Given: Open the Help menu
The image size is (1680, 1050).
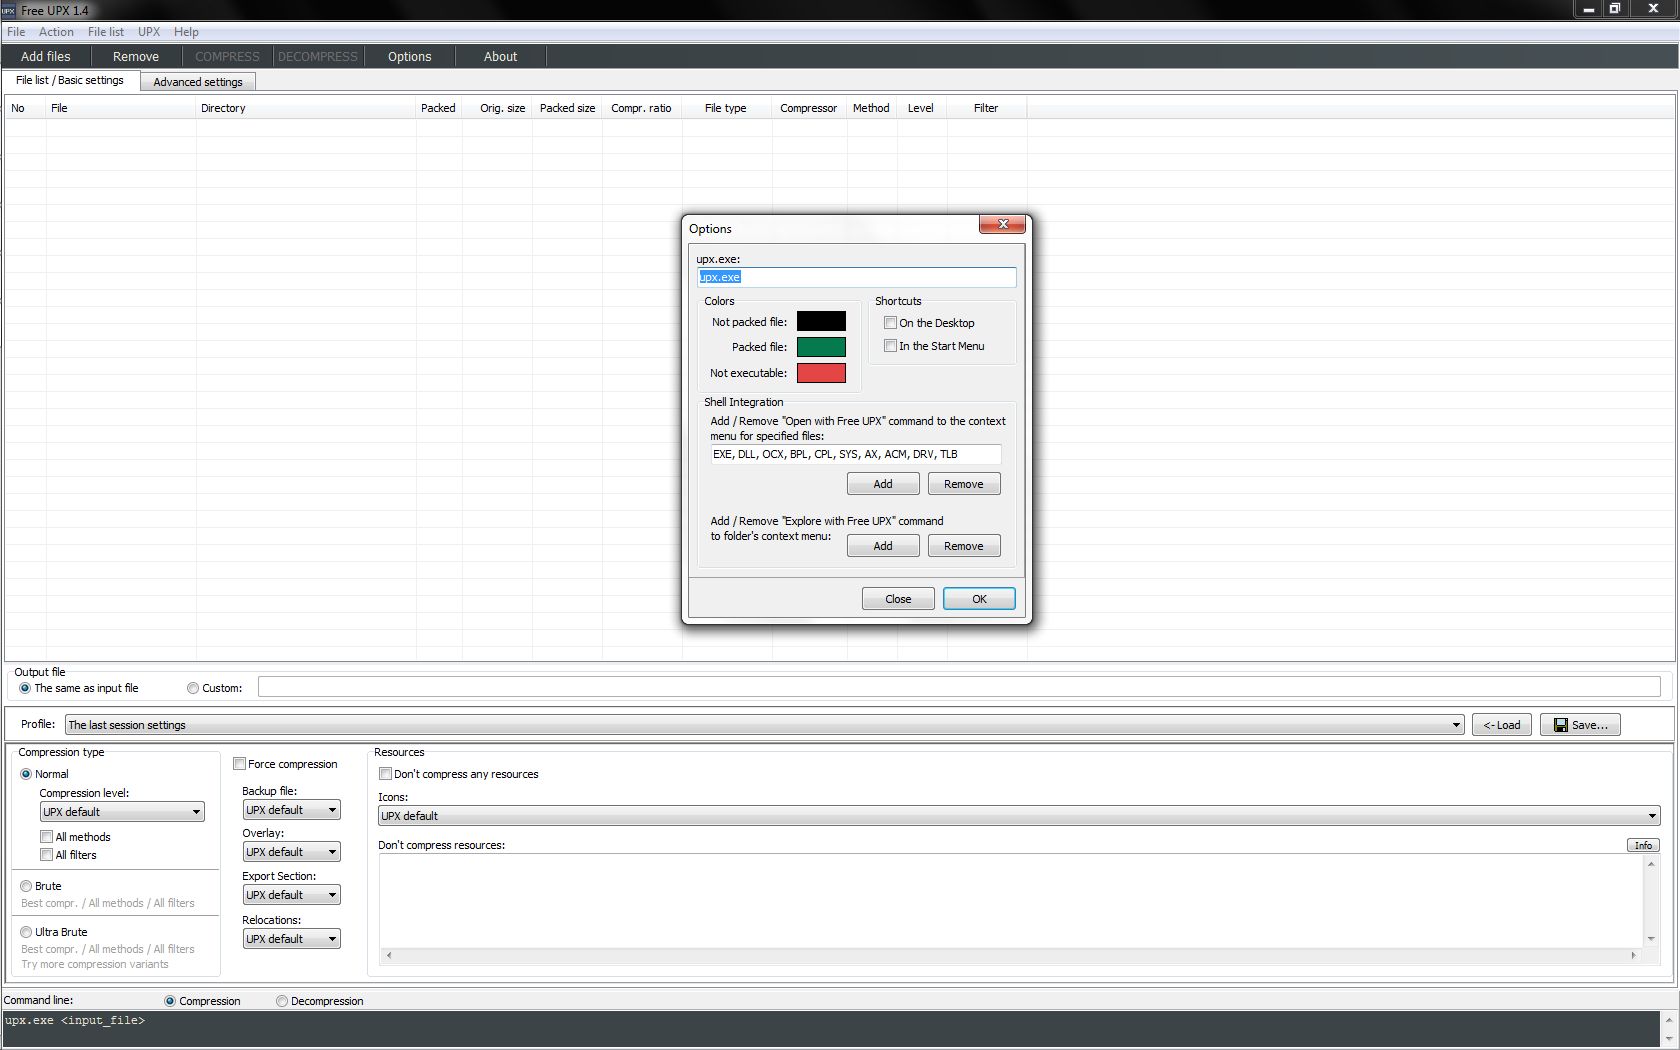Looking at the screenshot, I should click(186, 32).
